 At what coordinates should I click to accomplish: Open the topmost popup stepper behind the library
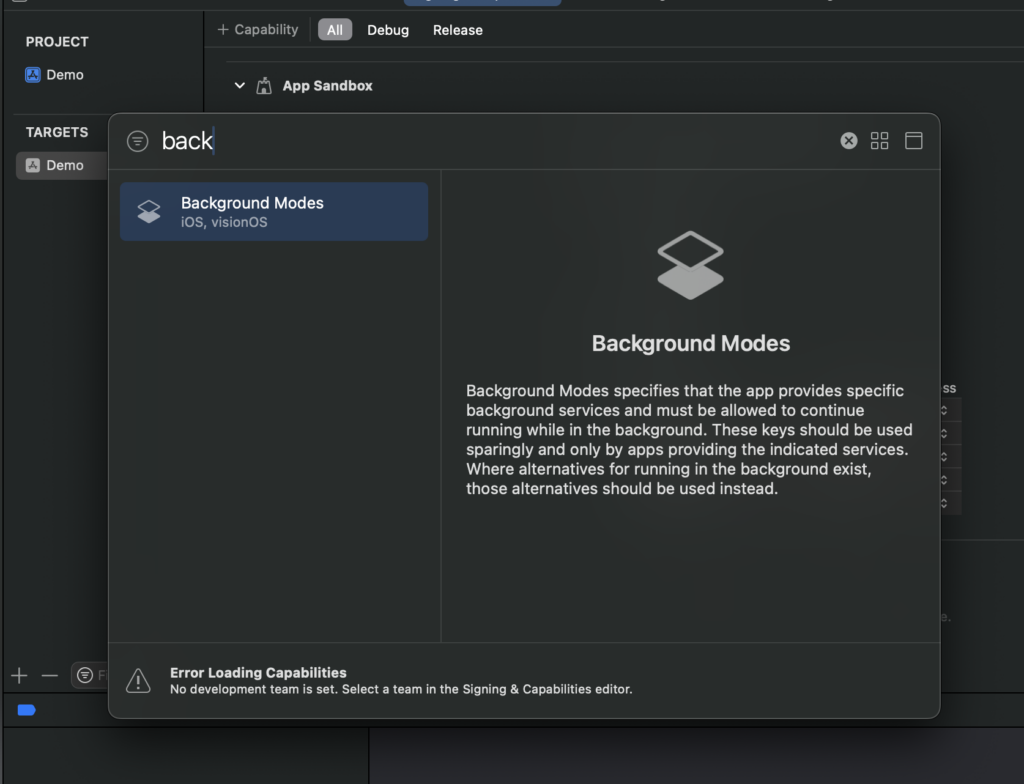(944, 410)
